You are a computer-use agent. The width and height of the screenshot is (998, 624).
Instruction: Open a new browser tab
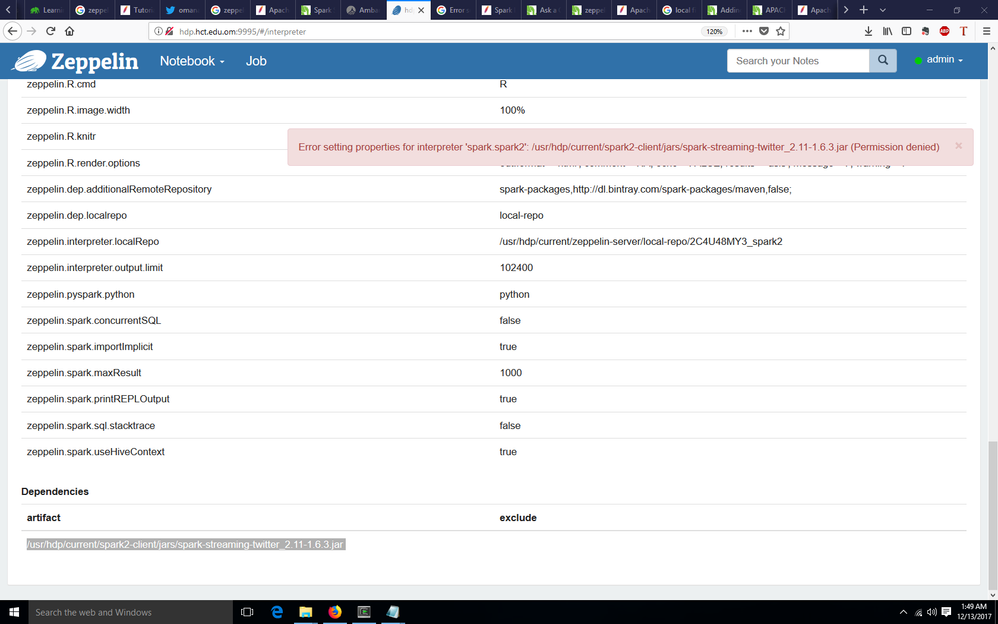[x=863, y=10]
